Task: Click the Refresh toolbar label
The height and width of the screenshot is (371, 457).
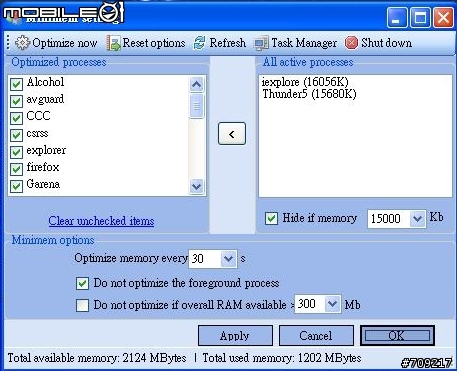Action: [x=228, y=43]
